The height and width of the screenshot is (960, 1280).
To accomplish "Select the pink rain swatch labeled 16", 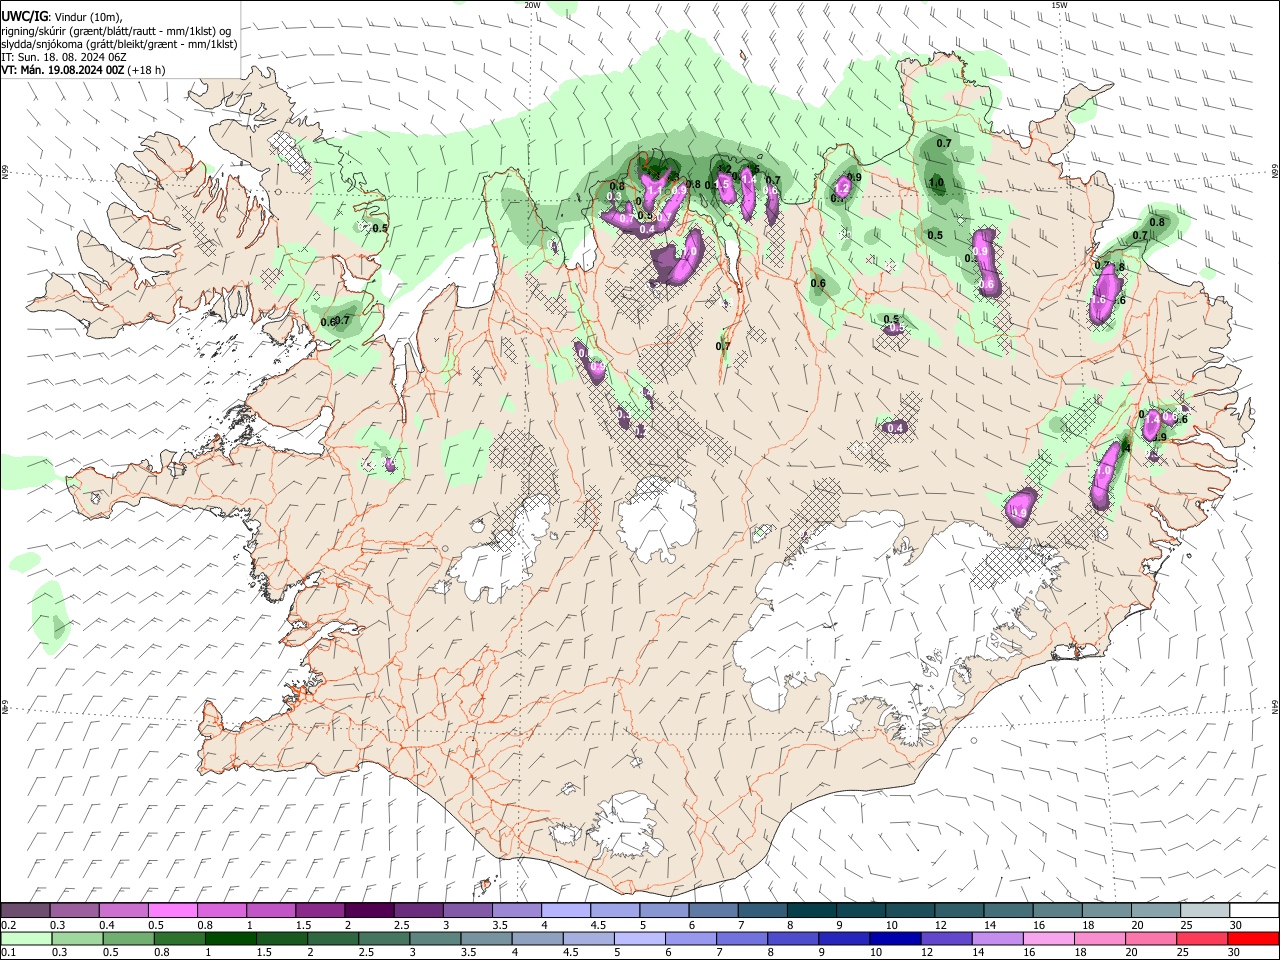I will tap(1048, 938).
